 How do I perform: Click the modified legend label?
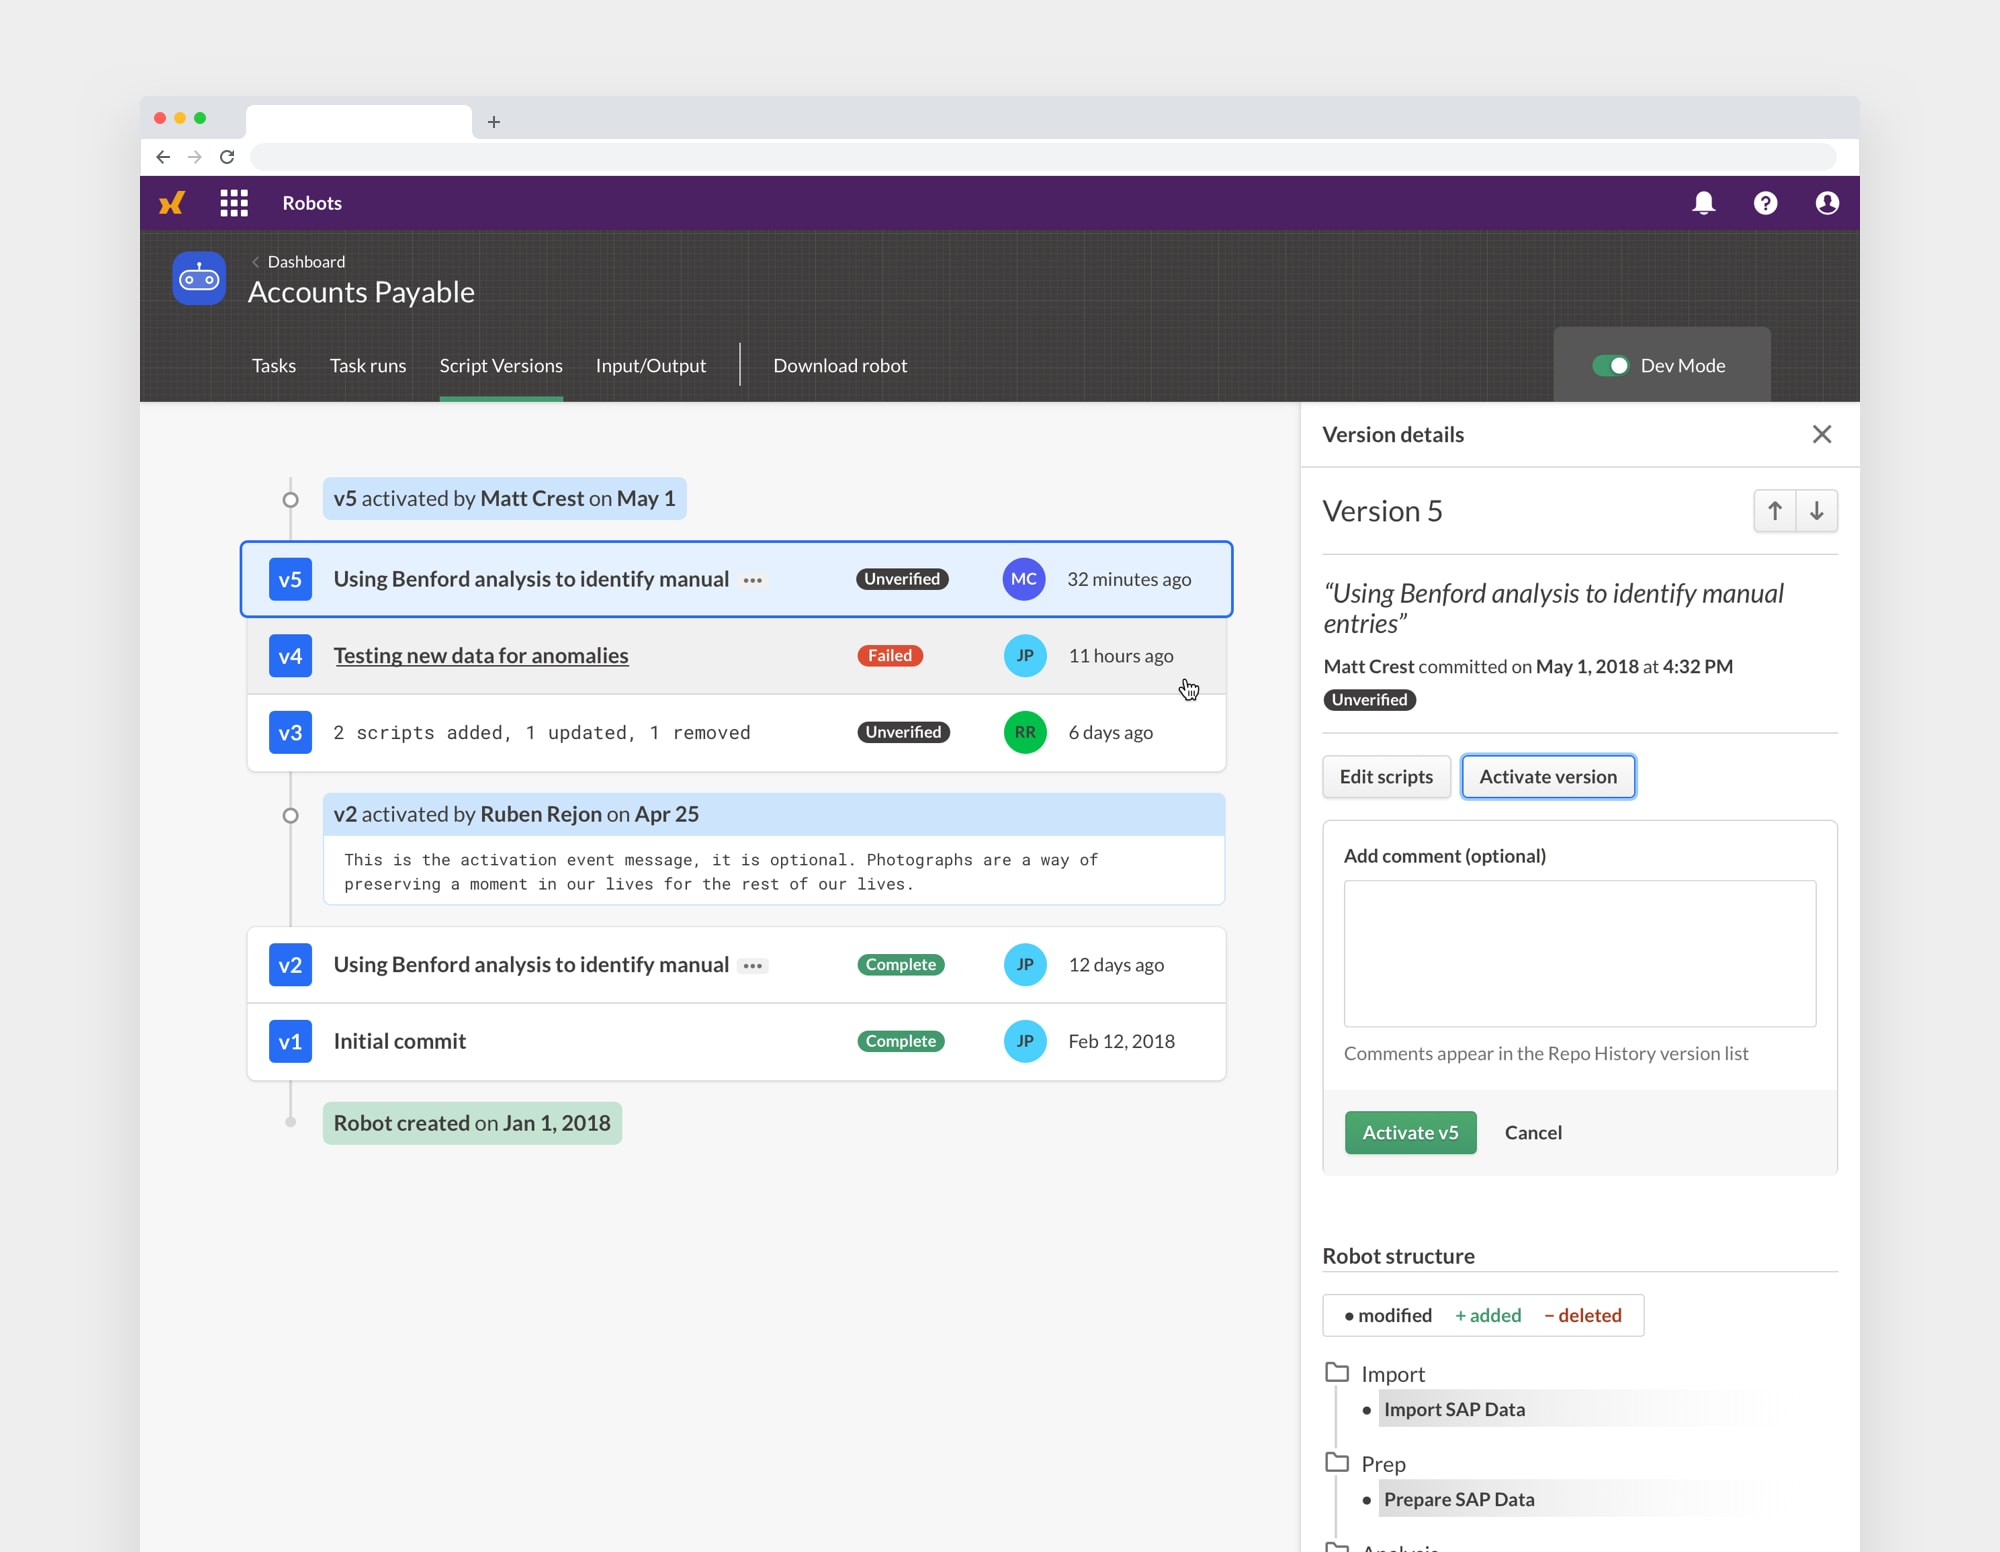pyautogui.click(x=1388, y=1316)
